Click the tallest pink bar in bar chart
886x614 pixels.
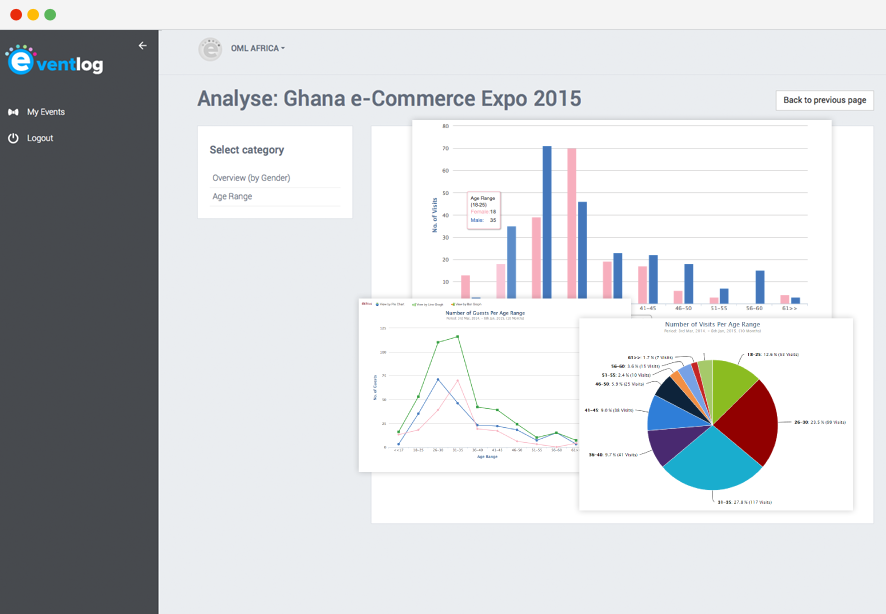tap(572, 223)
